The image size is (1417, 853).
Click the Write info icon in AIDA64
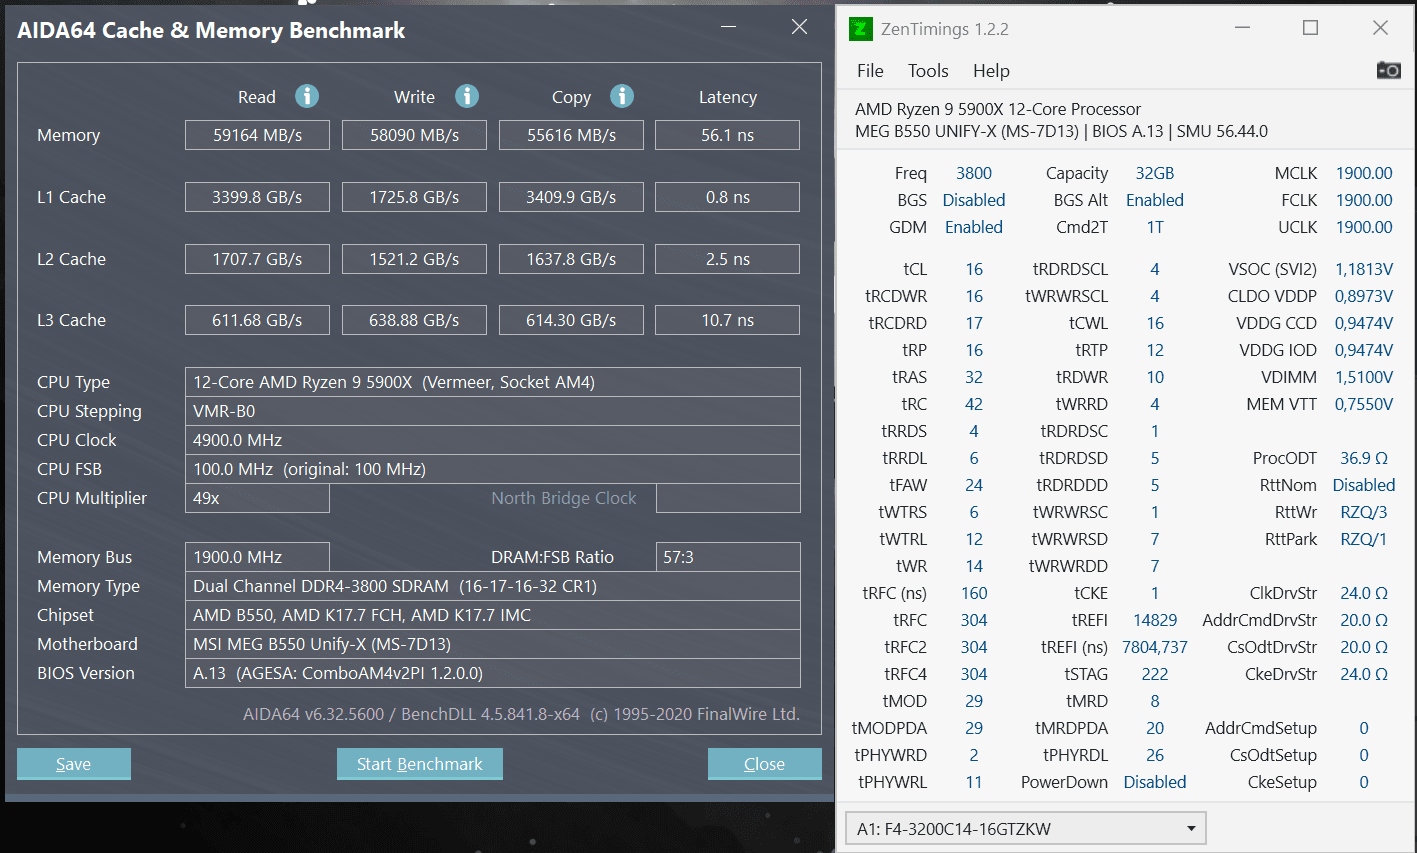(x=467, y=96)
